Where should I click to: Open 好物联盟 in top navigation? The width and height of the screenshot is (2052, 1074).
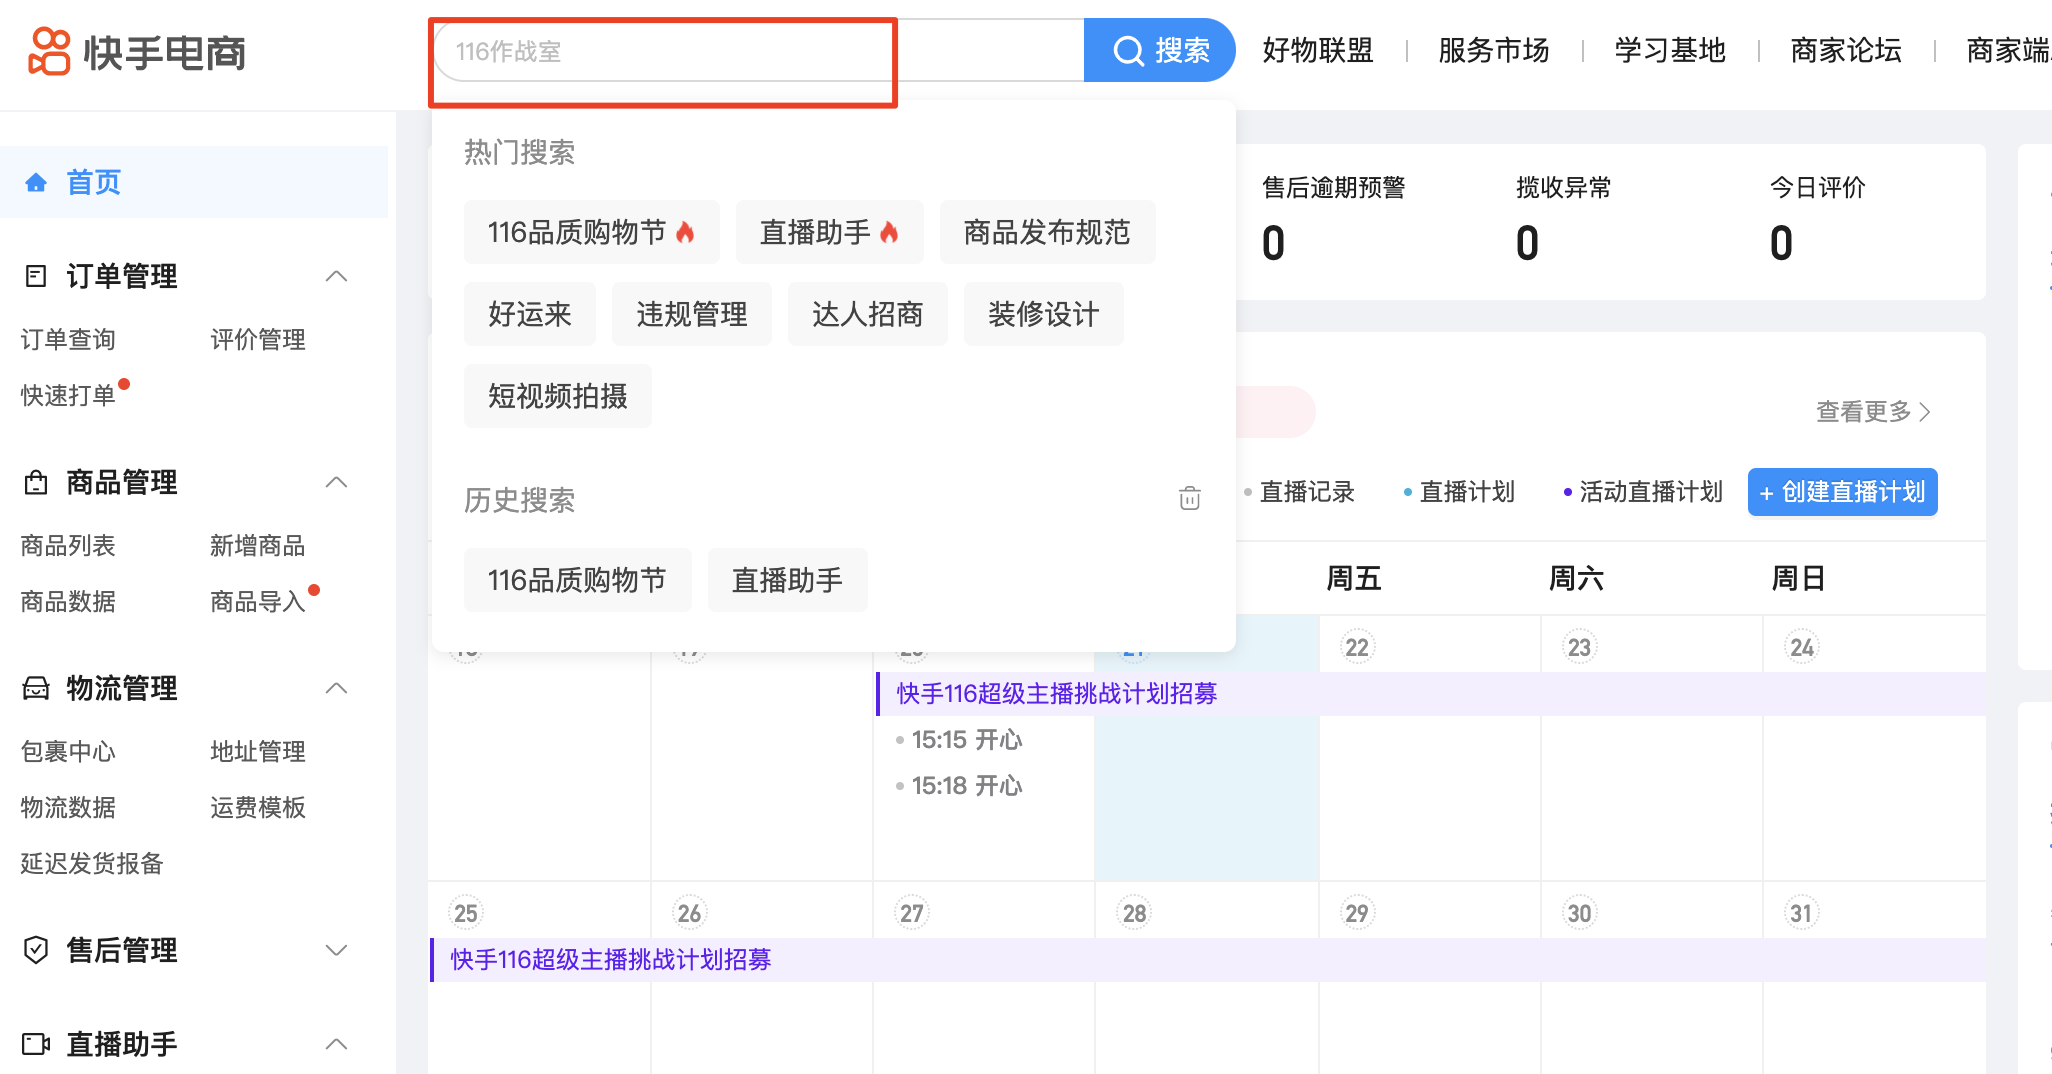click(1317, 50)
